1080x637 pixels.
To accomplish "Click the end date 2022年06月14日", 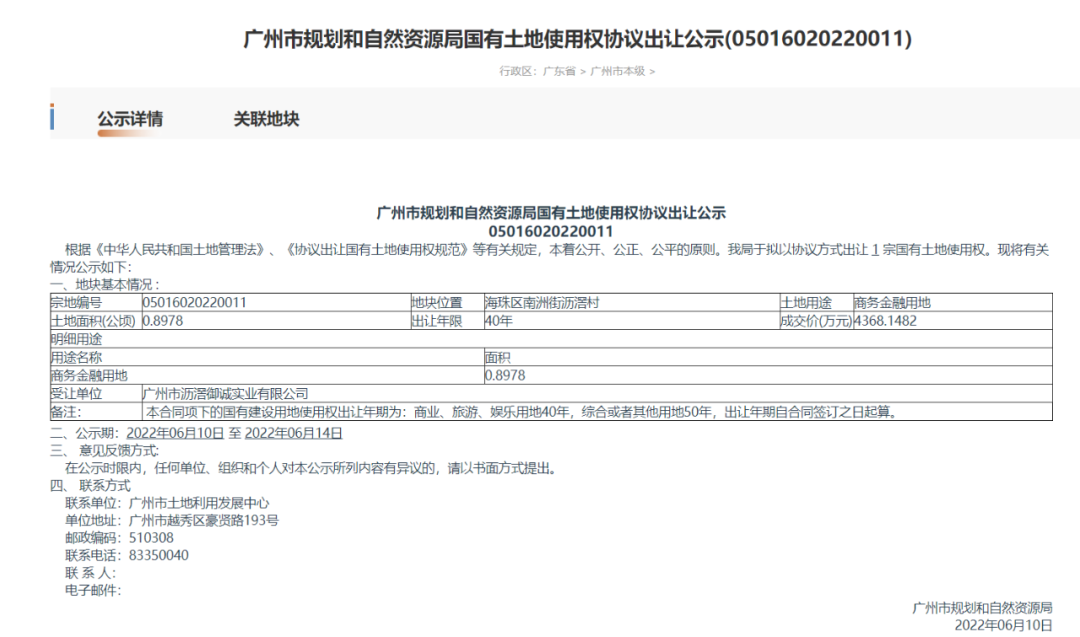I will point(293,433).
